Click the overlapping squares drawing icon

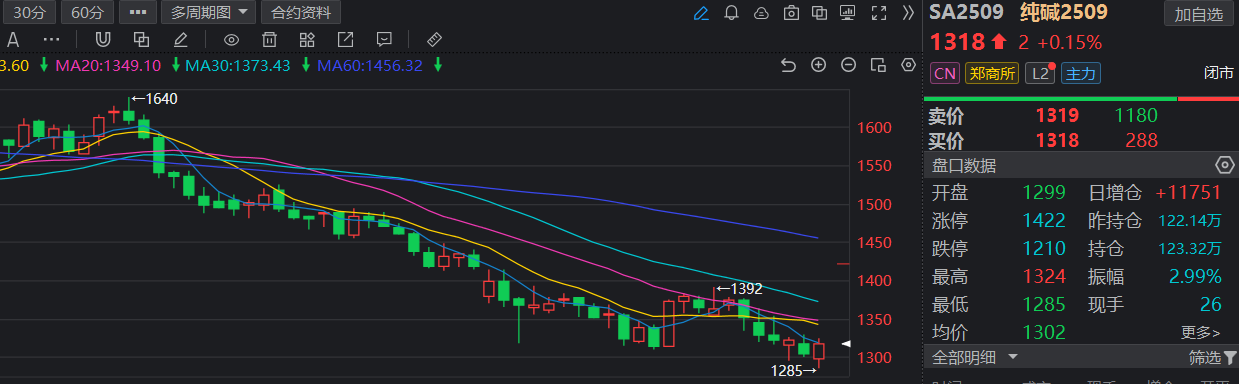click(141, 40)
